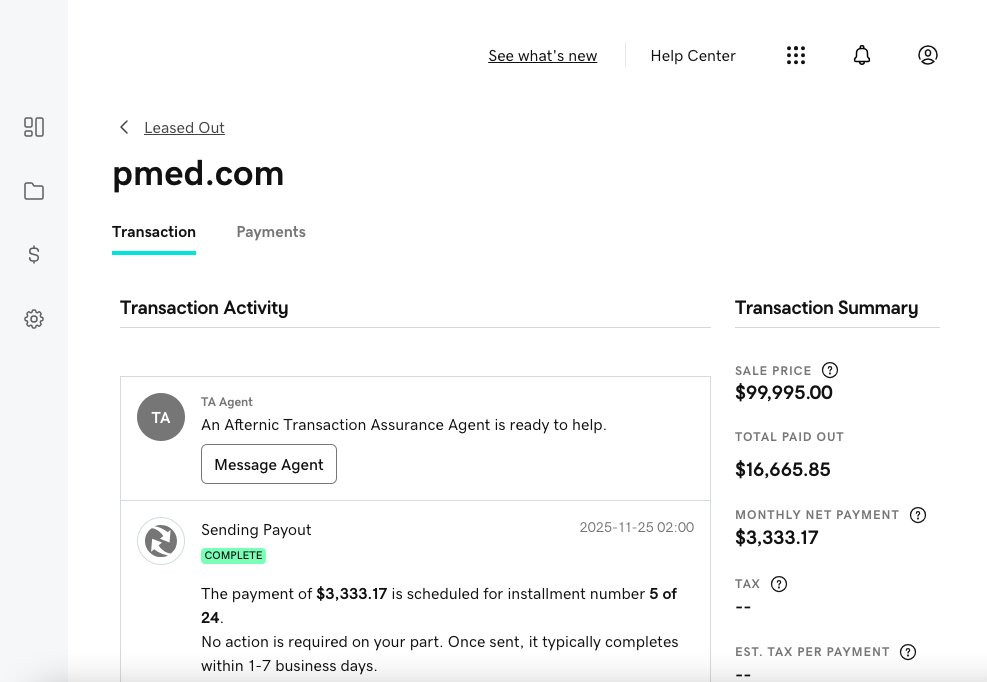Viewport: 987px width, 682px height.
Task: Click the Sending Payout Afternic logo
Action: [161, 541]
